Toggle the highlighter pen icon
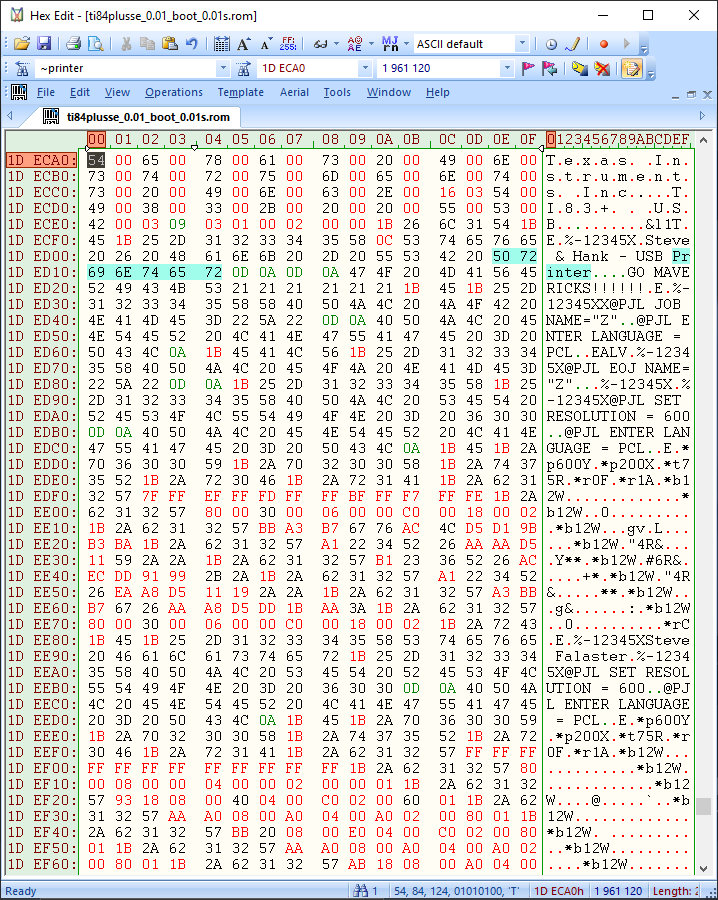This screenshot has height=900, width=718. coord(573,44)
